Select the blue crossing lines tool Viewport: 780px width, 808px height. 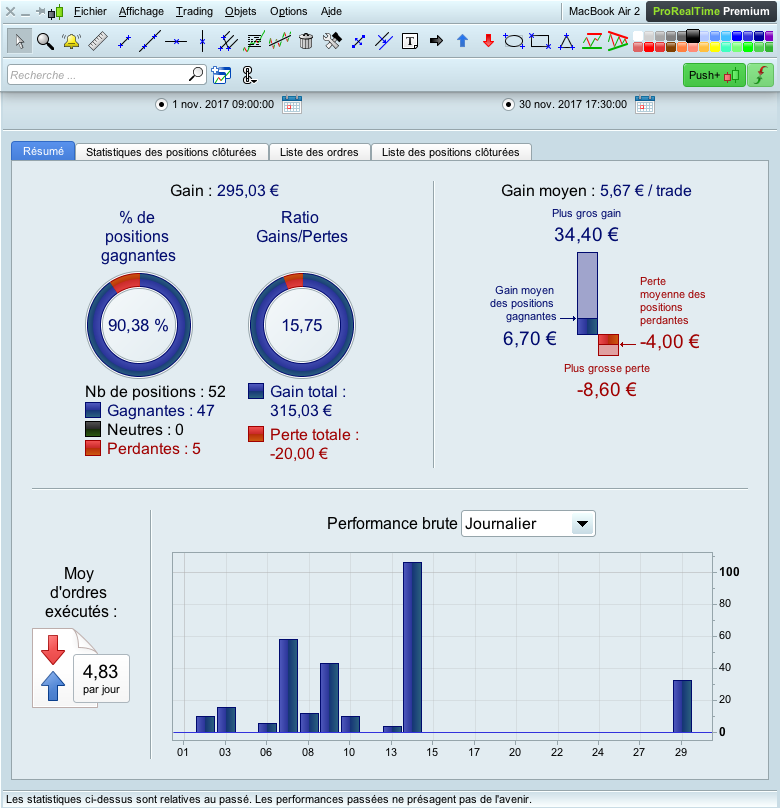pos(384,41)
